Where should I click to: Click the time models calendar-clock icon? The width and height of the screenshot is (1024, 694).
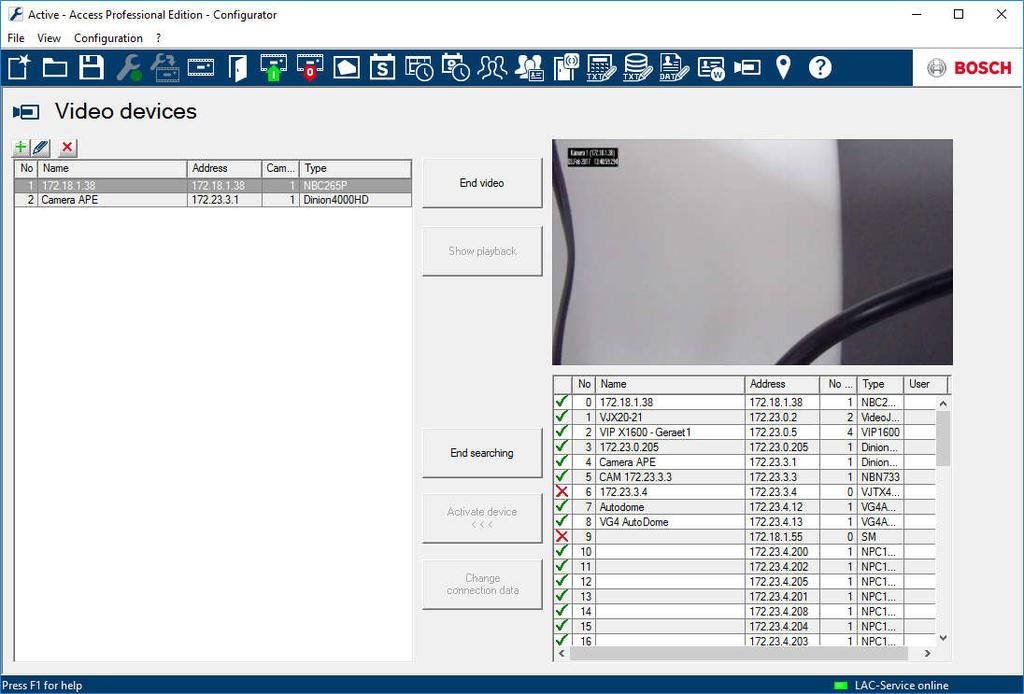click(x=455, y=67)
